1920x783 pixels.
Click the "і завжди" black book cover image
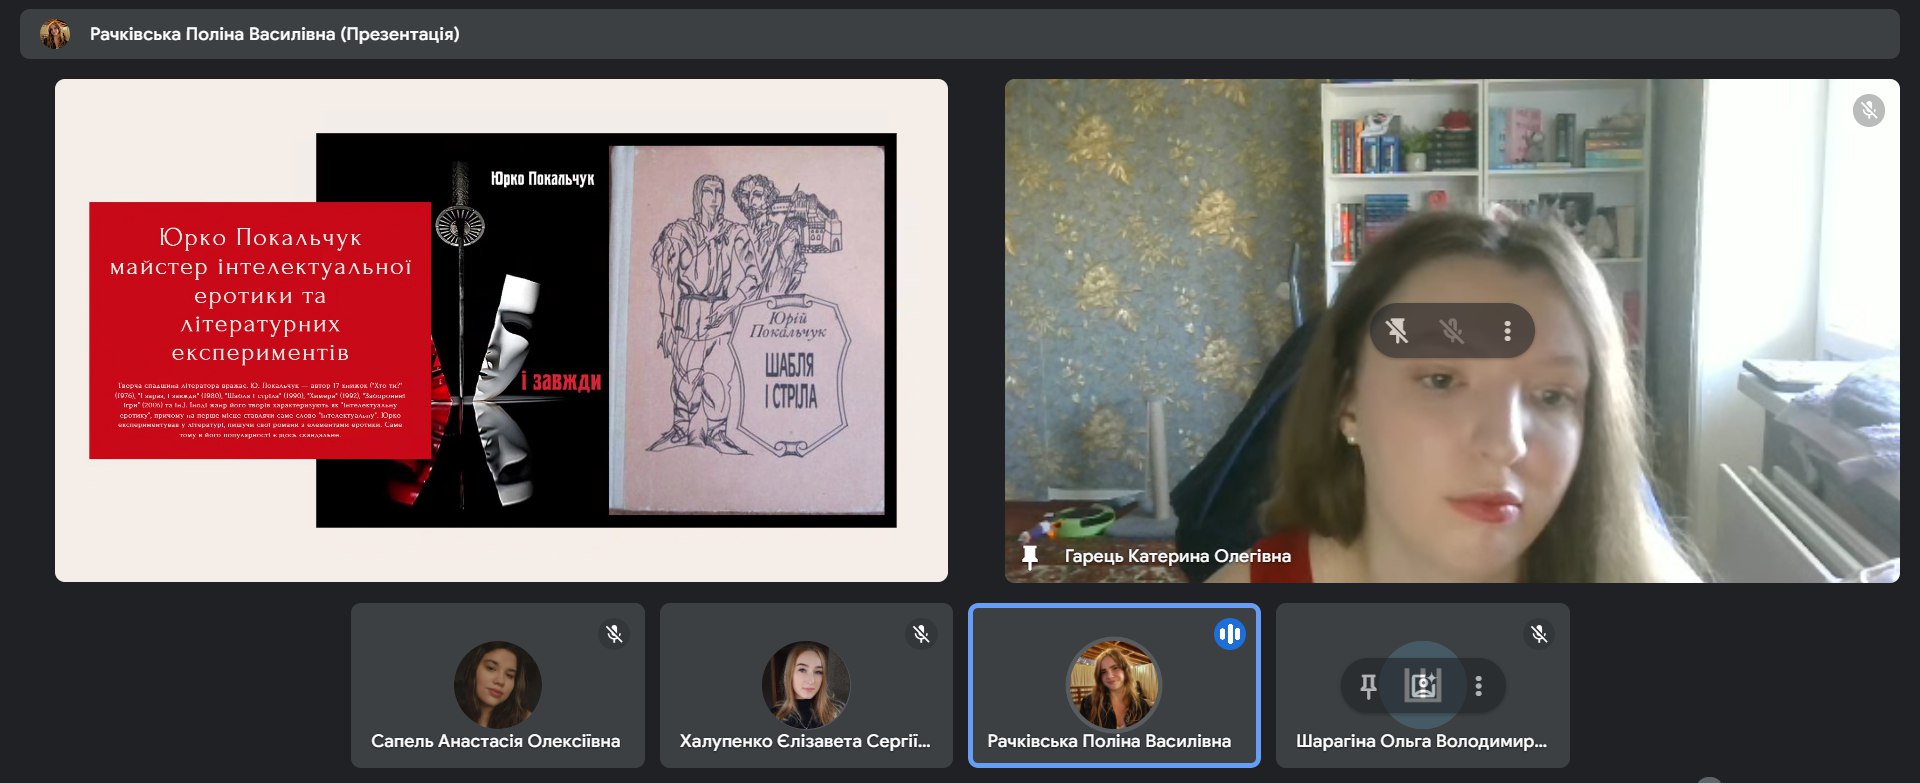[x=463, y=330]
